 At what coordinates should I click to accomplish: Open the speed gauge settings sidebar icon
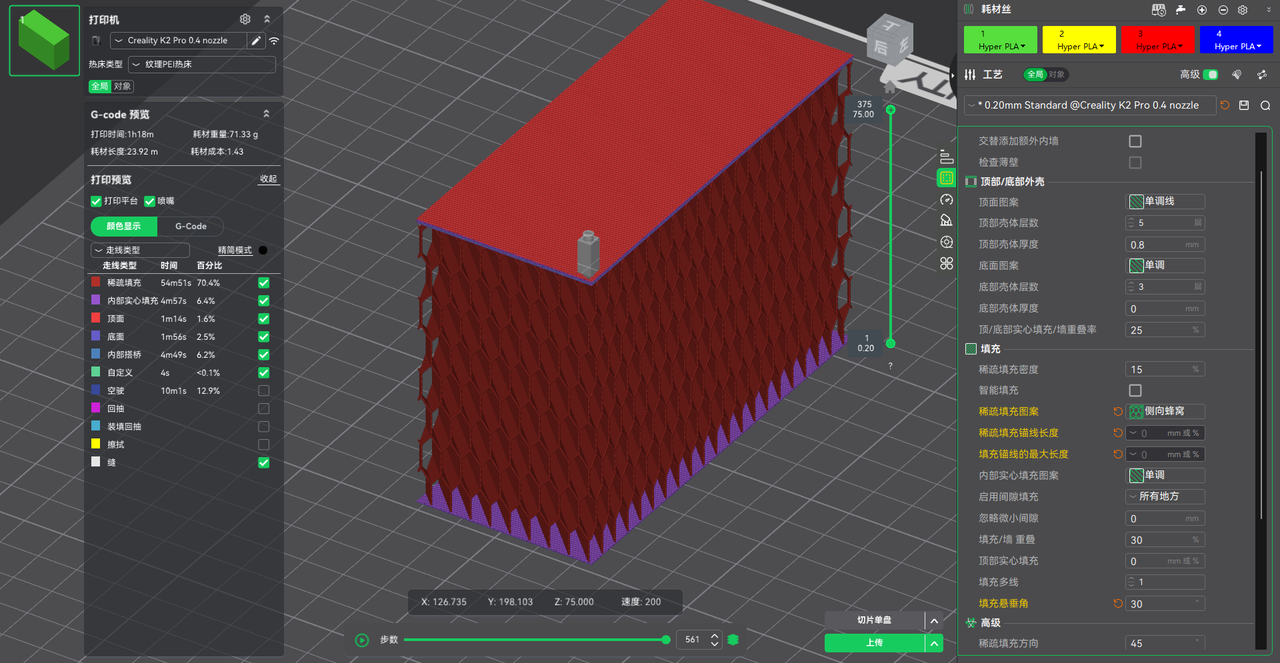(x=946, y=199)
